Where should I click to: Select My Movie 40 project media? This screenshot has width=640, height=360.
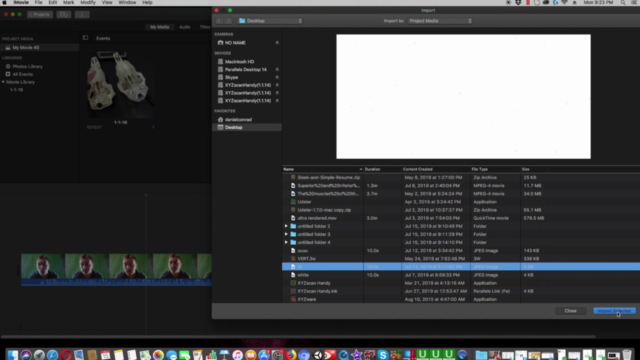(39, 48)
